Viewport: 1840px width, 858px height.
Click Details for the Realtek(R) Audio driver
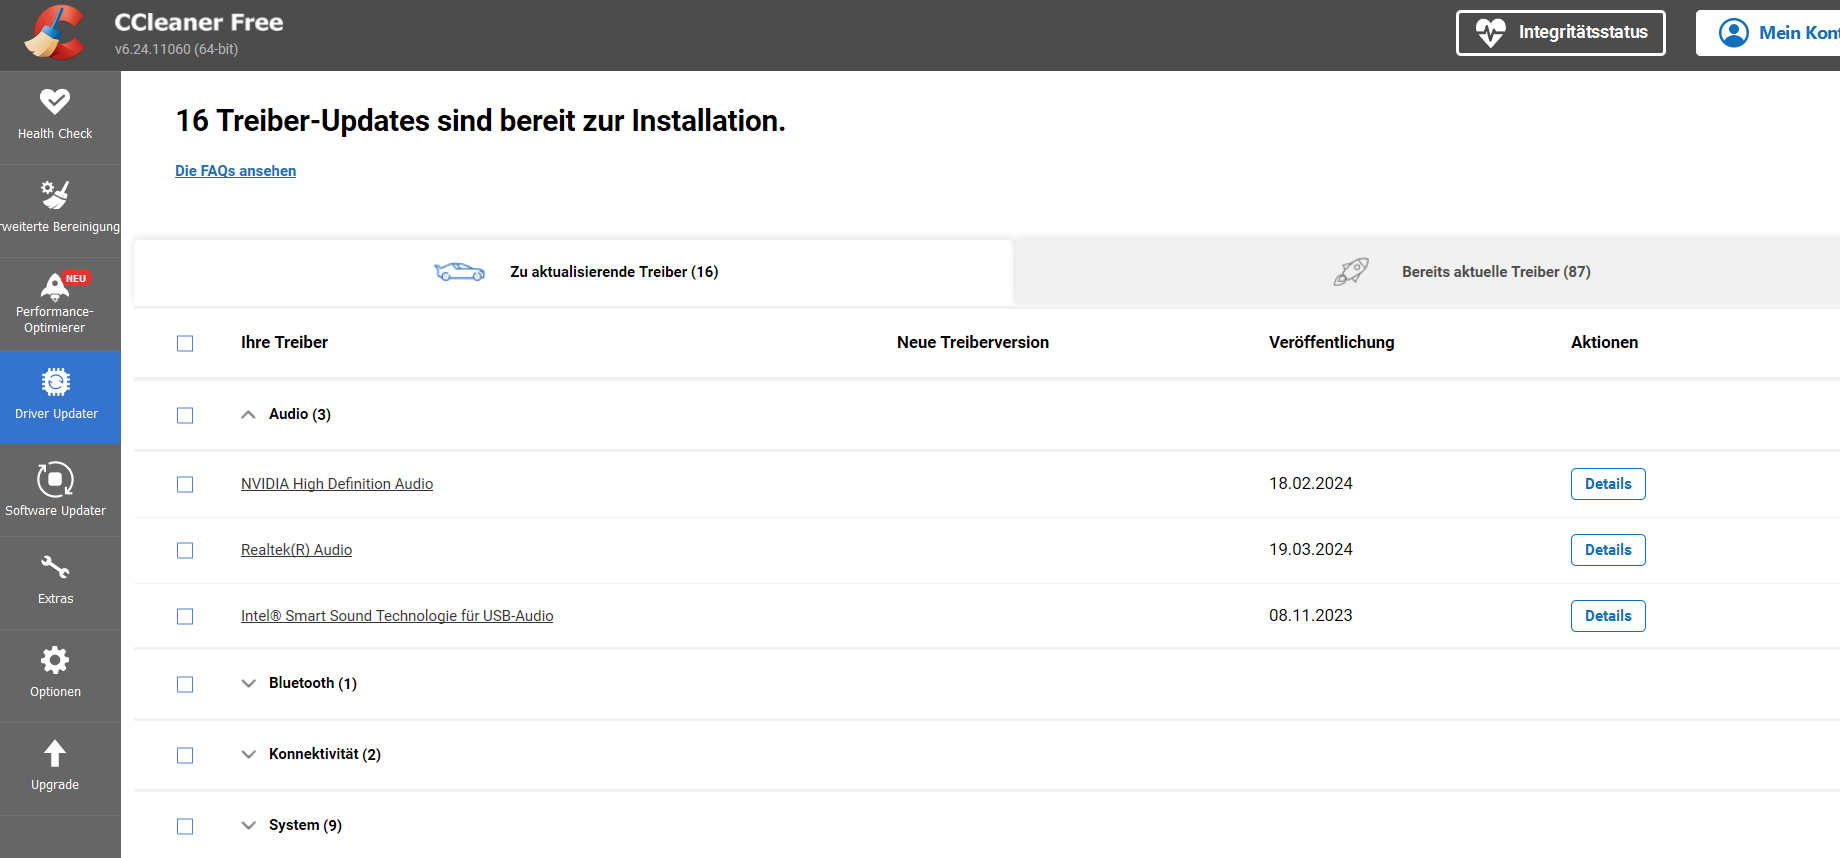(x=1607, y=550)
